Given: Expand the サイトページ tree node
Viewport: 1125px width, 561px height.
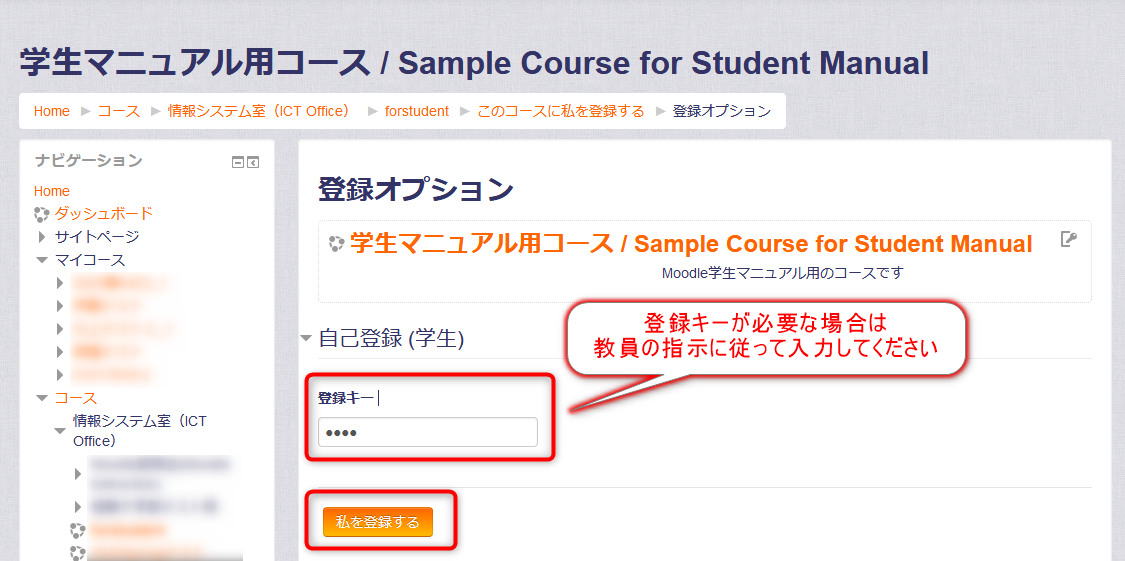Looking at the screenshot, I should click(x=42, y=237).
